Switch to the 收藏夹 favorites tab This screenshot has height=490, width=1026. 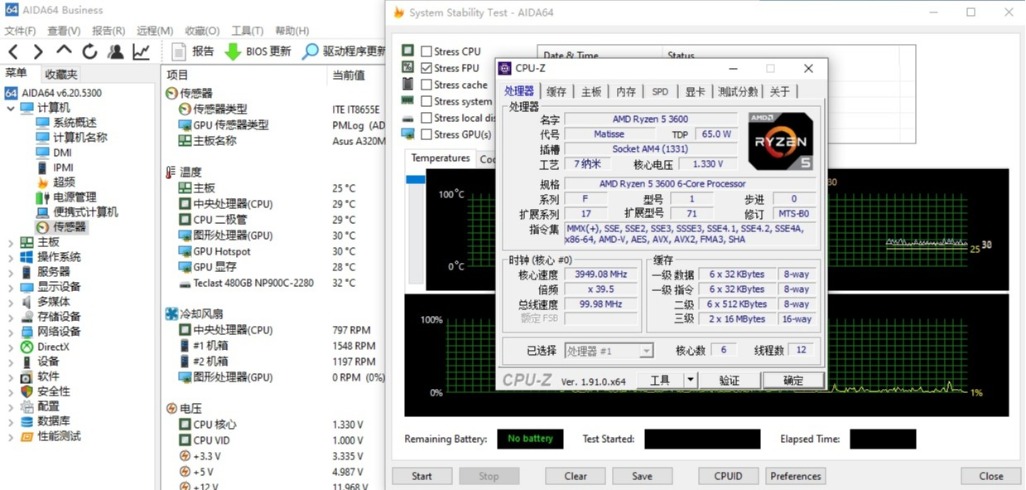62,75
